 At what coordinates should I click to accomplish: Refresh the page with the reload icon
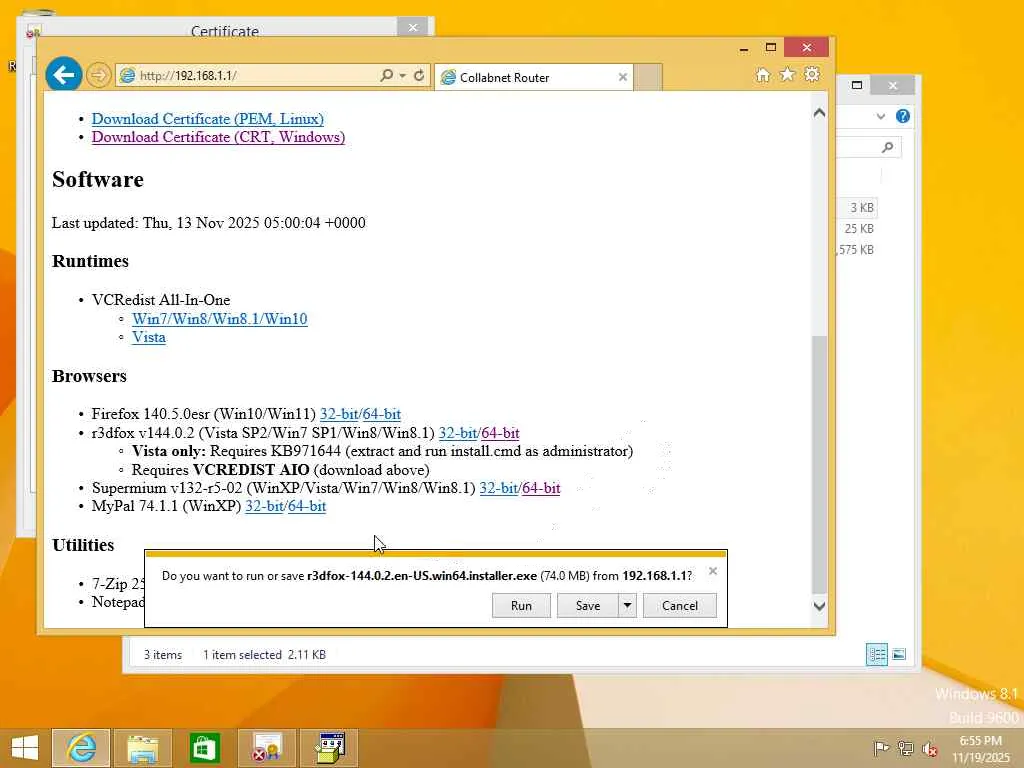(419, 76)
